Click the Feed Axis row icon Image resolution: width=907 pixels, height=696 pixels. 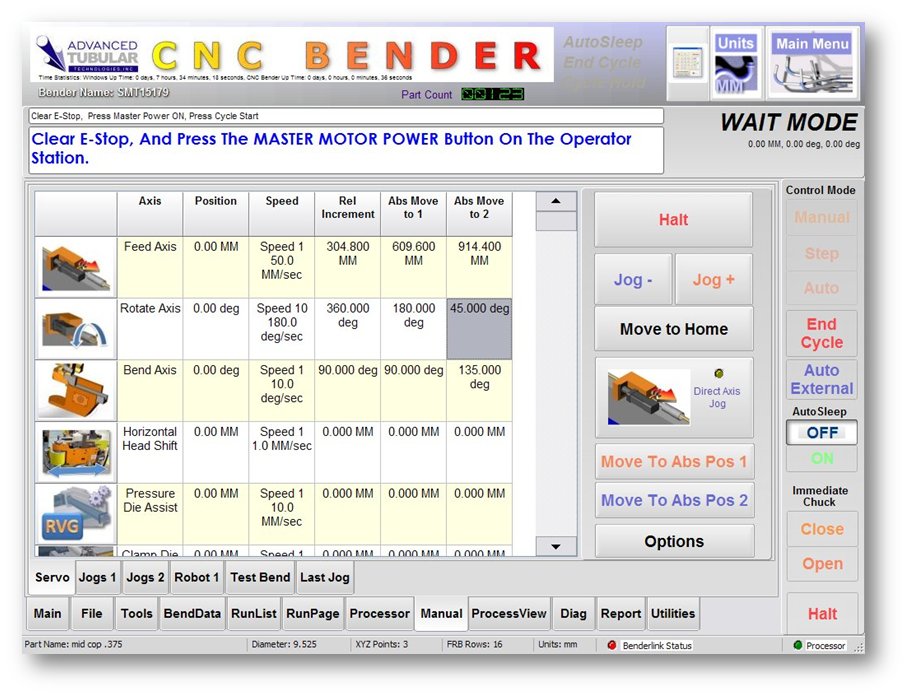point(76,267)
